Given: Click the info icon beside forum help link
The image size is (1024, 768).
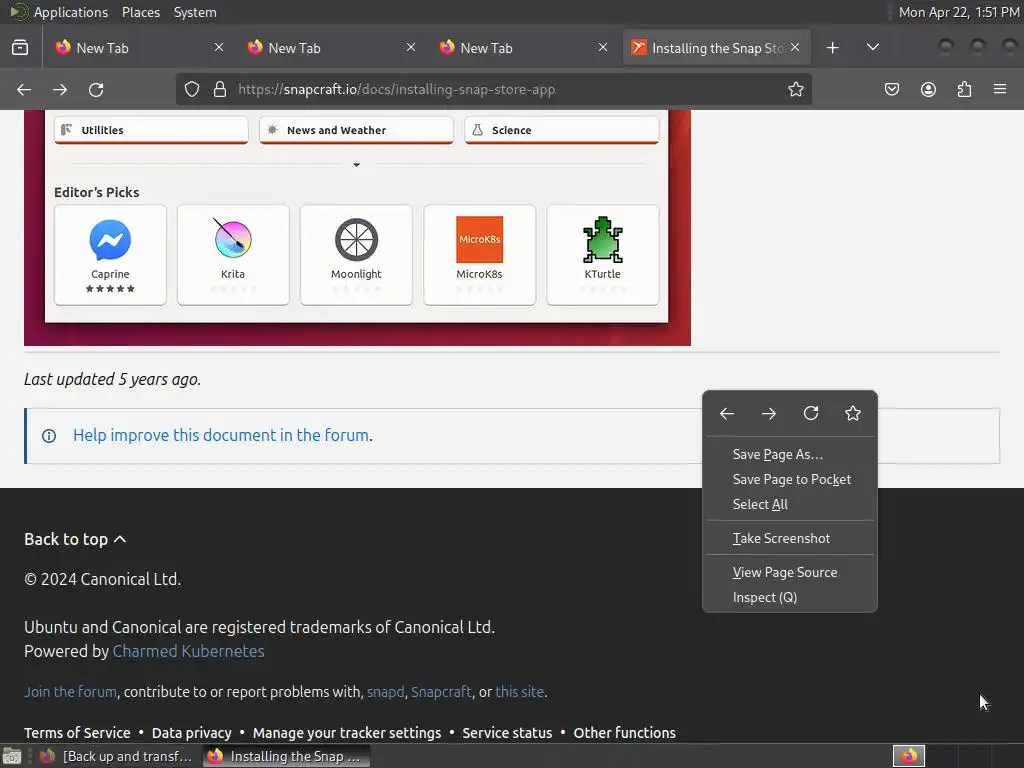Looking at the screenshot, I should pos(49,436).
